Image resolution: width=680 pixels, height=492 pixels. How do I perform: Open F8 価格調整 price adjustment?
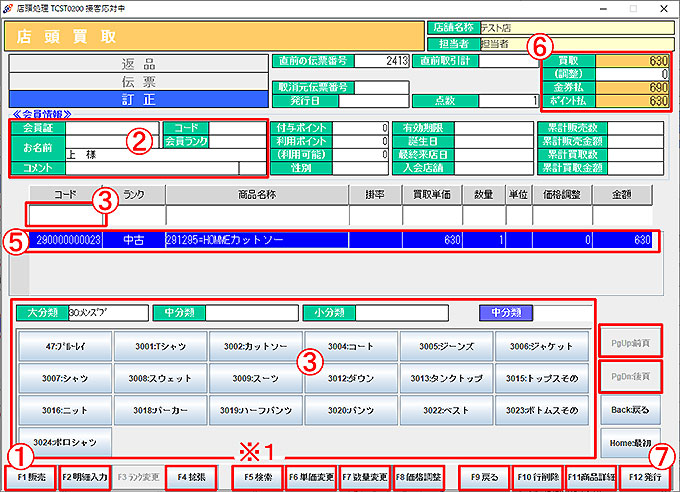(419, 477)
